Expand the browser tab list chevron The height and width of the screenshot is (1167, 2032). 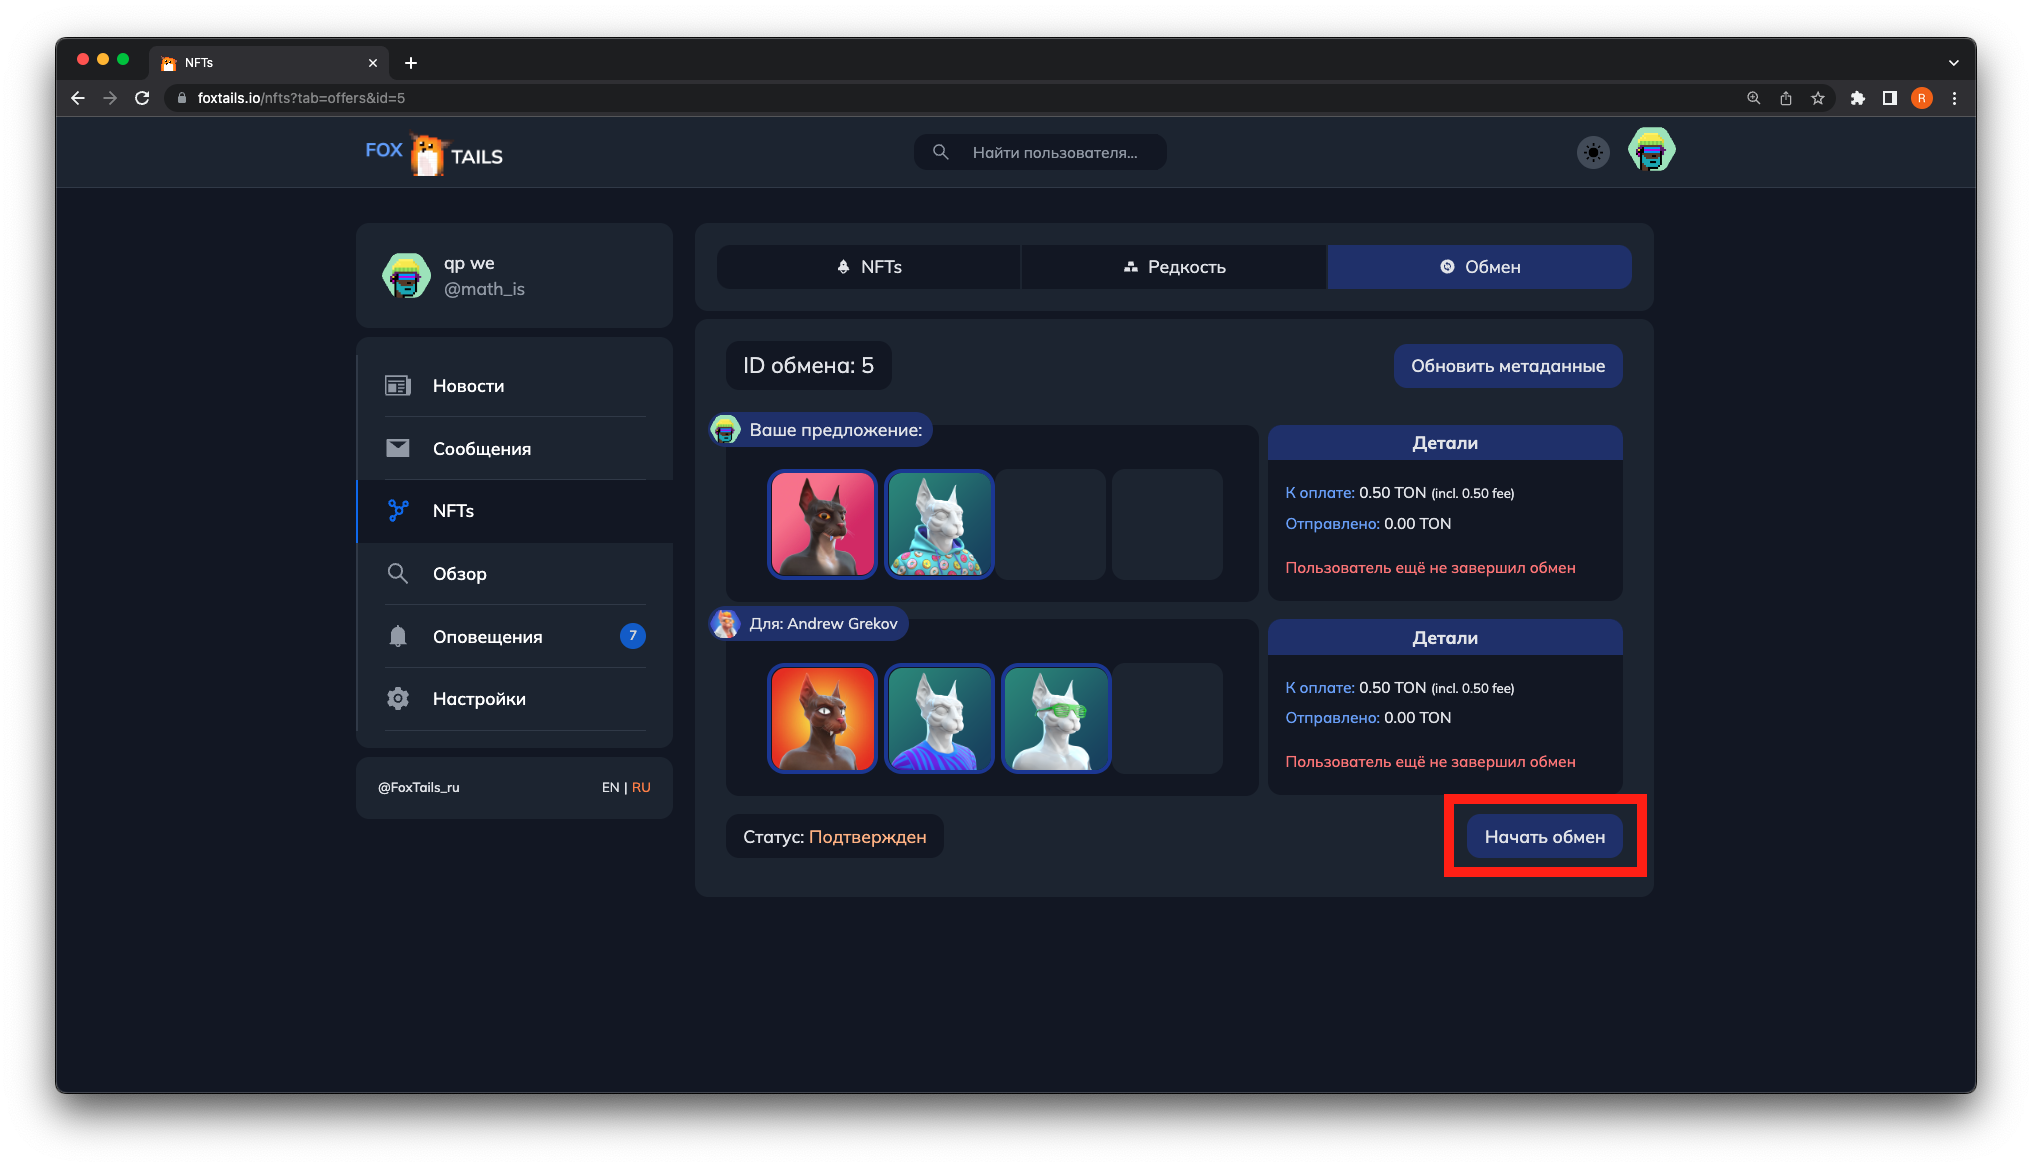point(1953,63)
